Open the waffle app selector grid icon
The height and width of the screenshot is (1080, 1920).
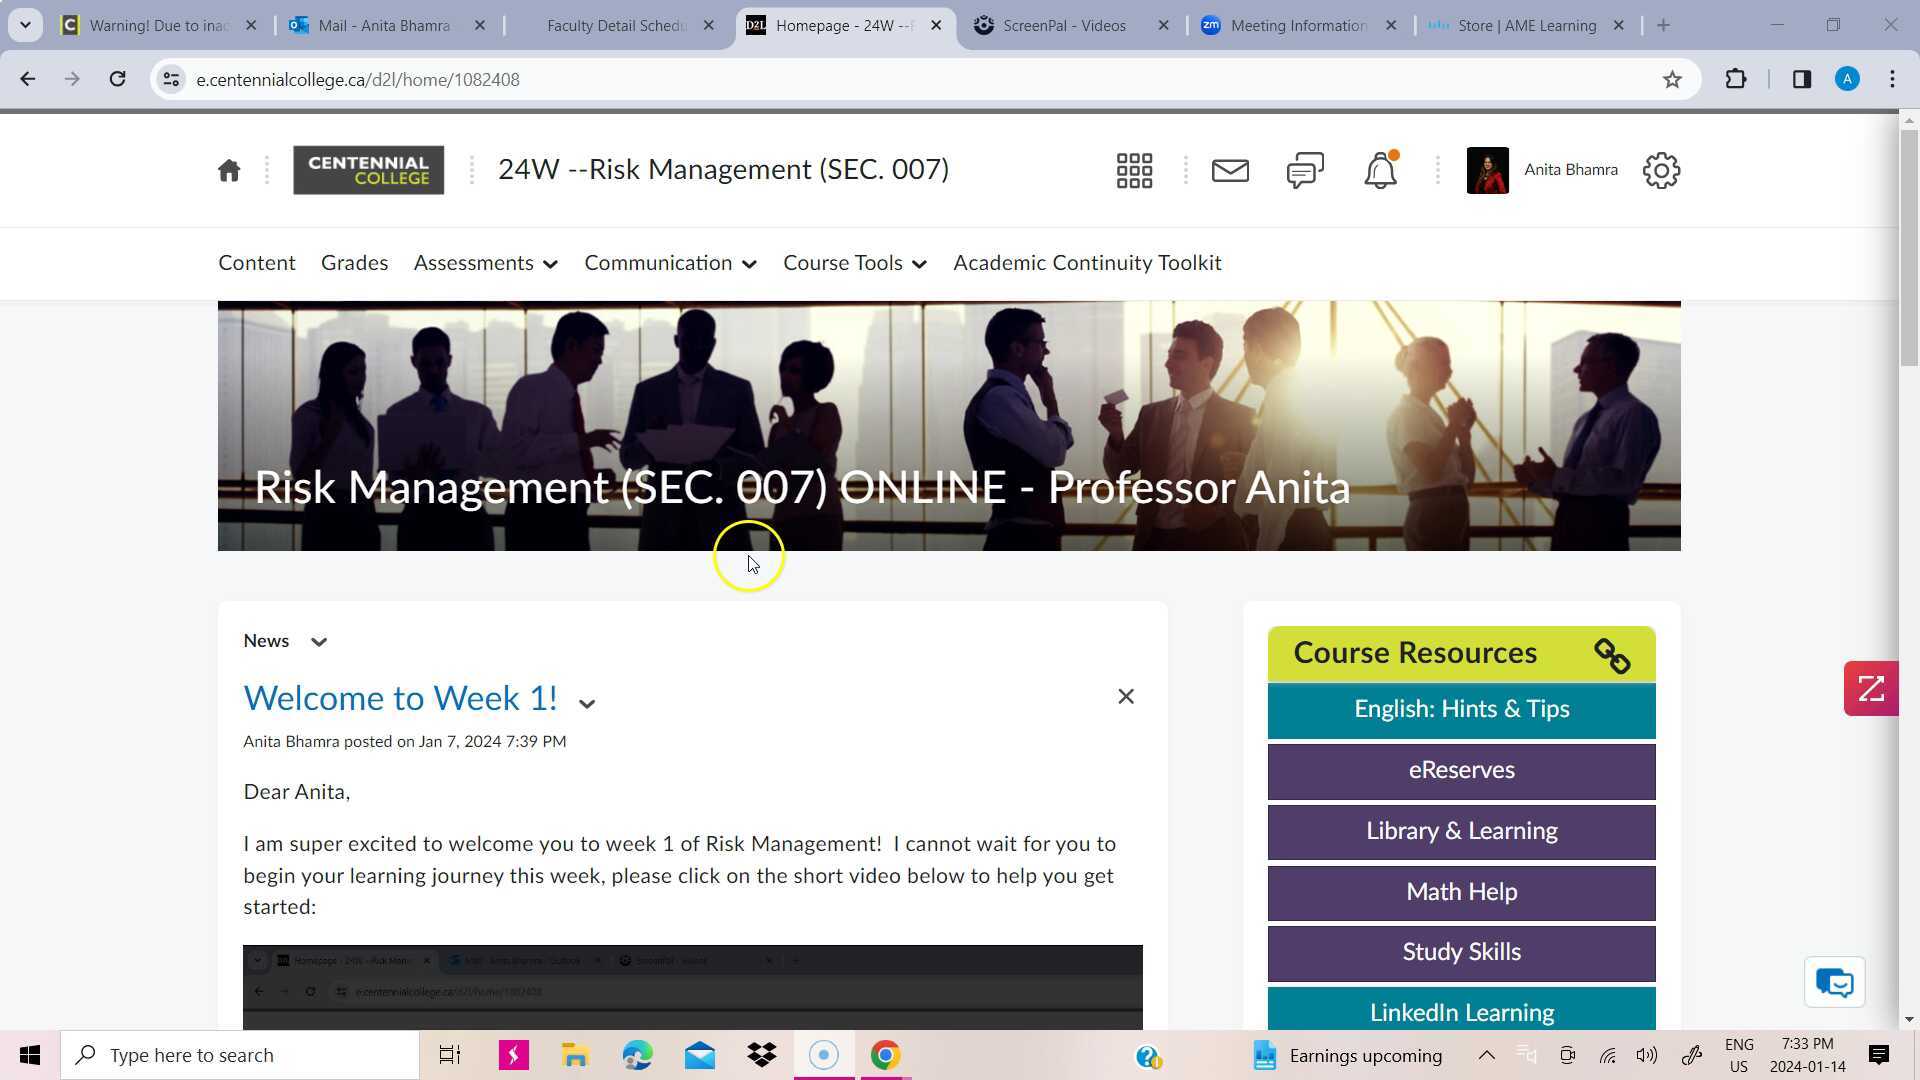(1134, 170)
